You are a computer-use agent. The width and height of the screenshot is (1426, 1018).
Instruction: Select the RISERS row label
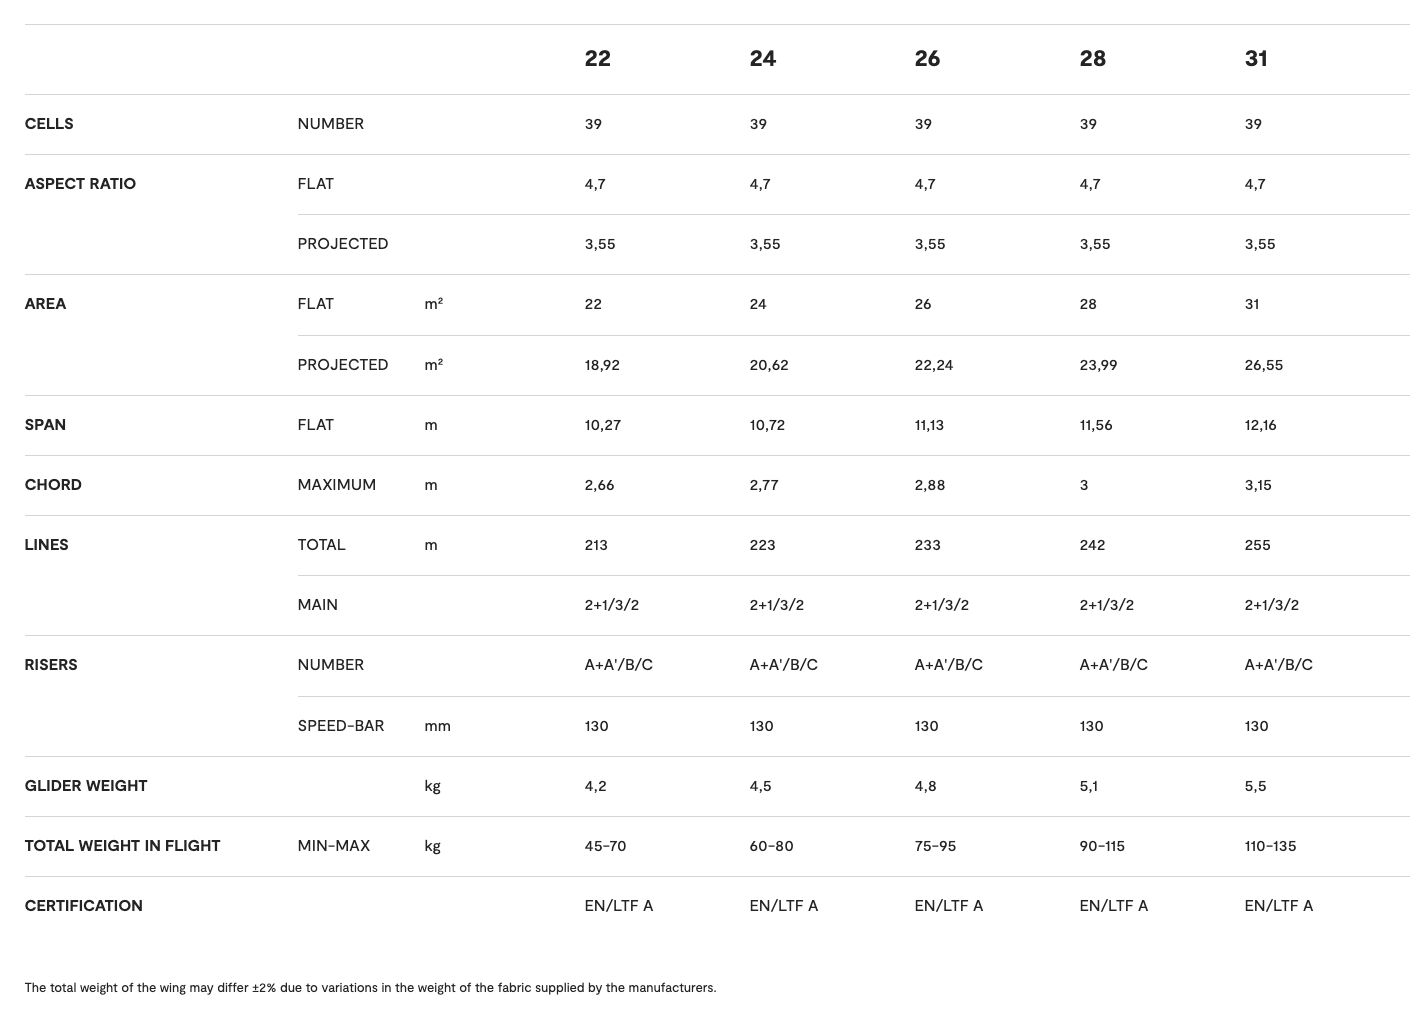point(50,665)
